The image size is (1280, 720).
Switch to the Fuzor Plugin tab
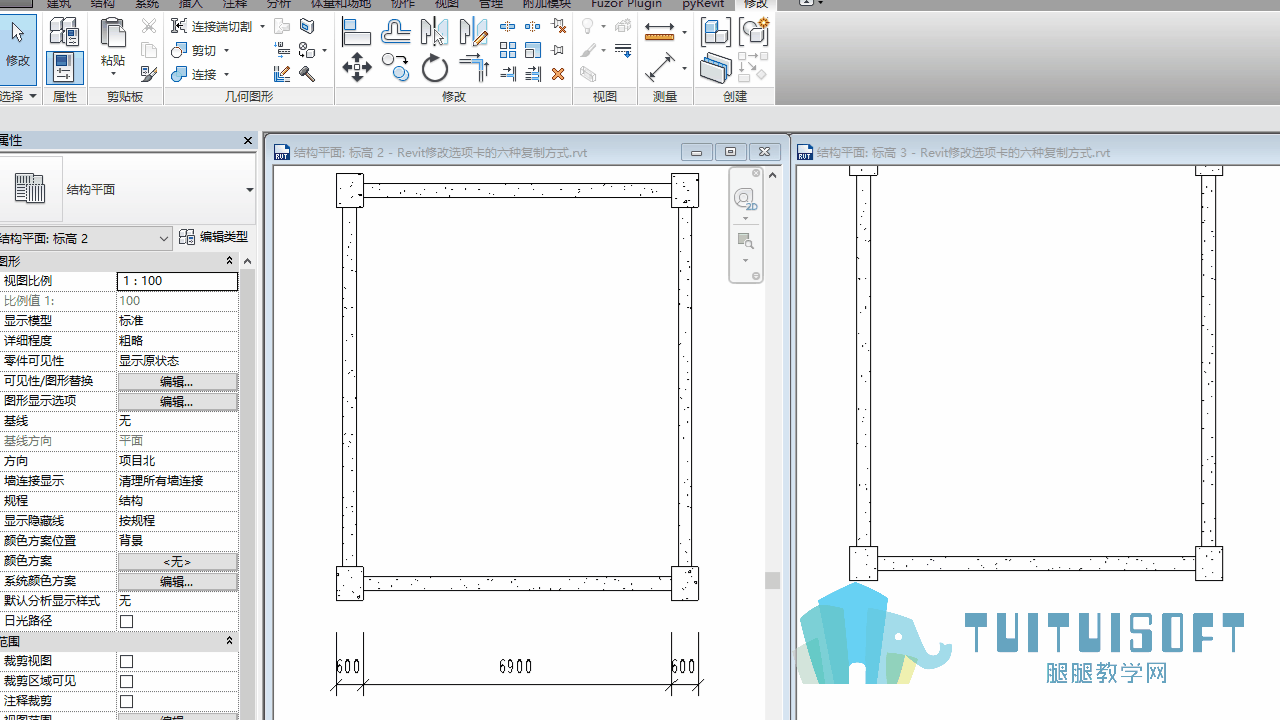pos(627,4)
